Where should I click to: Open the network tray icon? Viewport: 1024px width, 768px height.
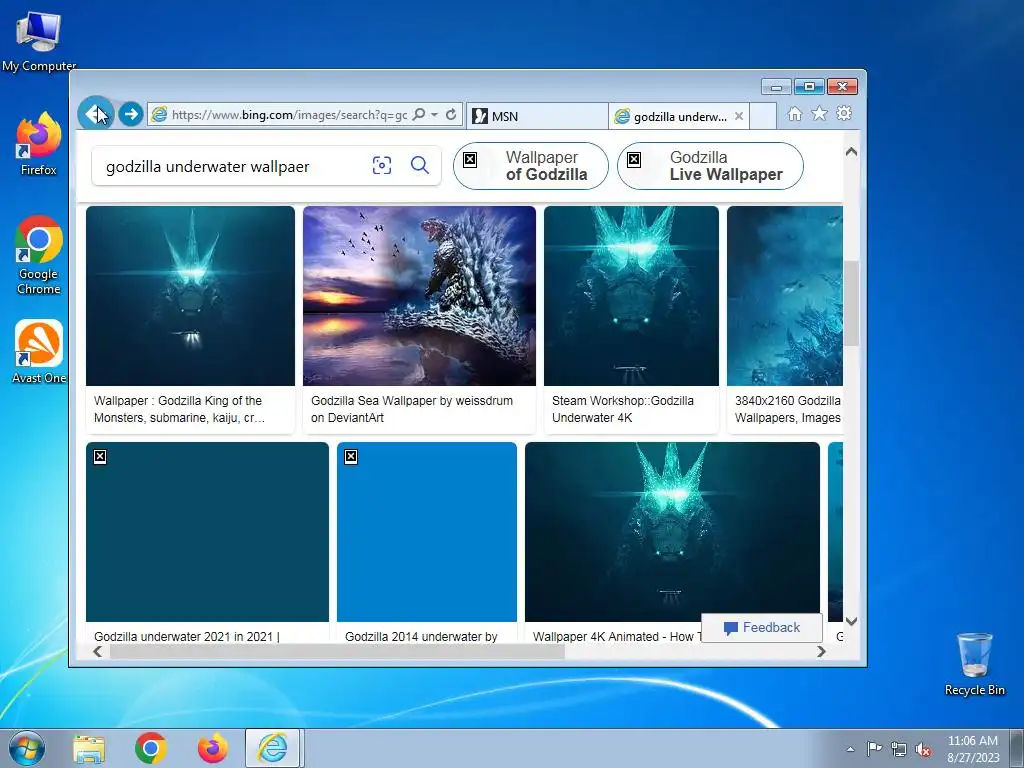899,749
